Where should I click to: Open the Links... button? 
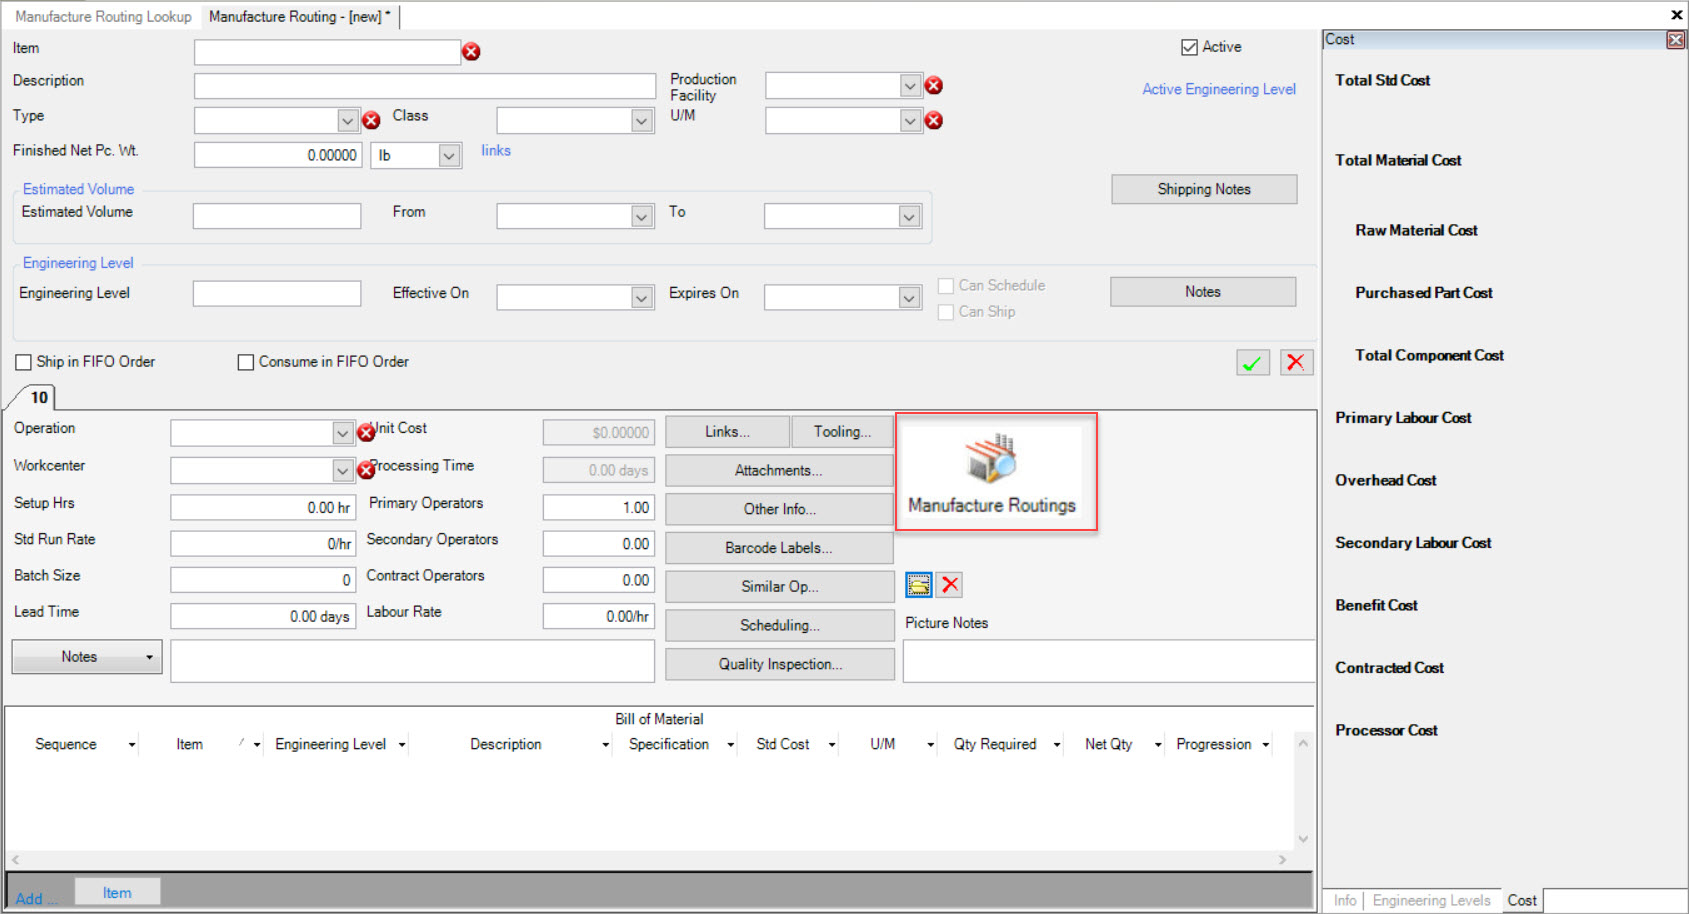(727, 432)
